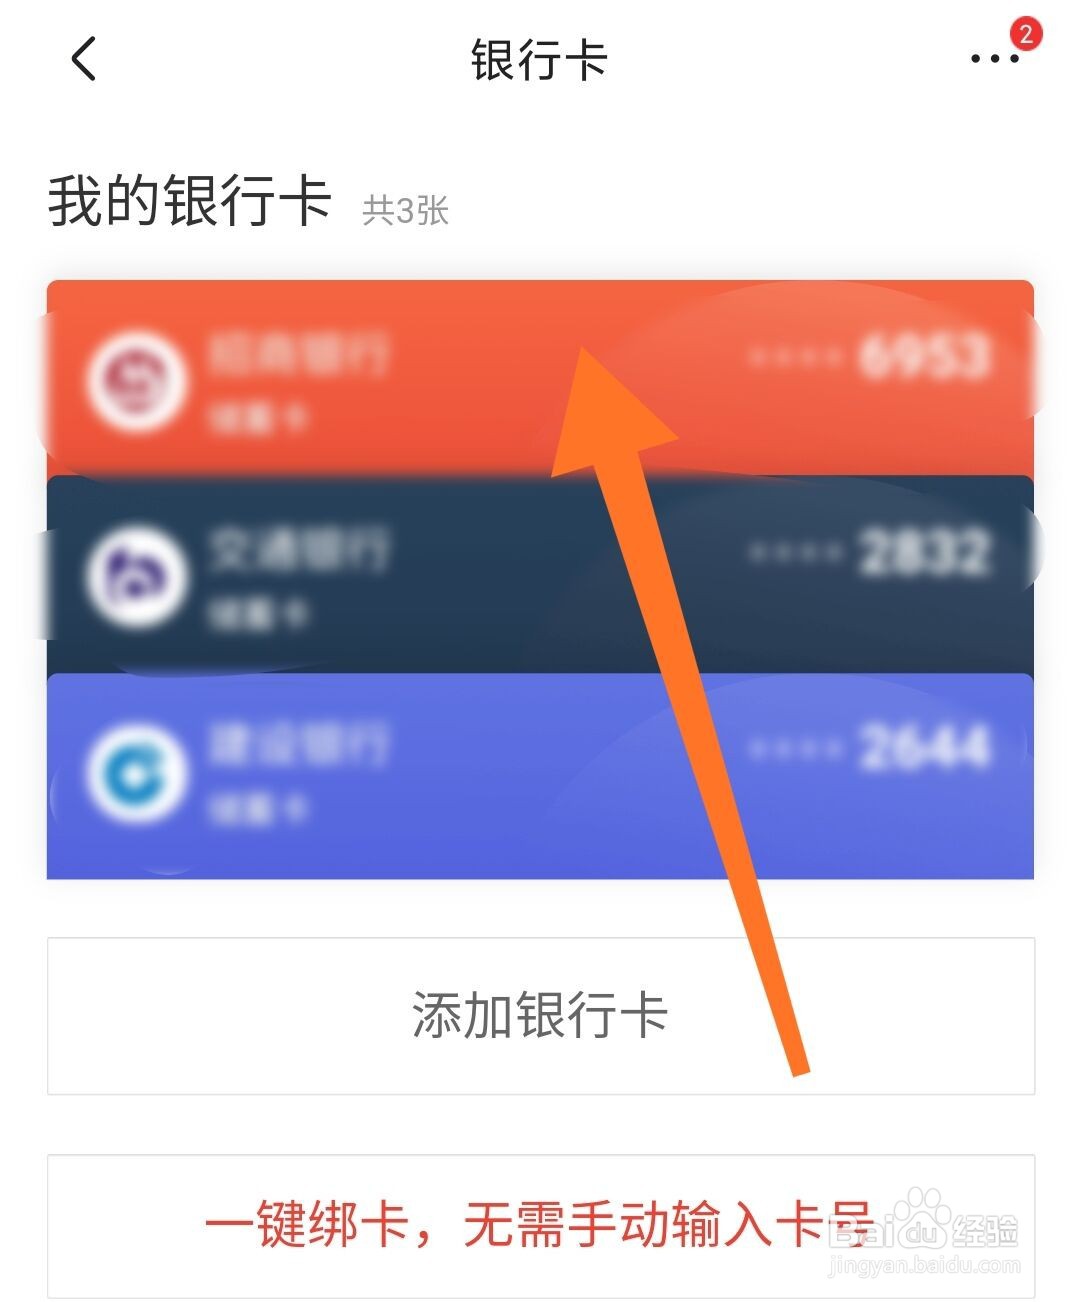Tap the bank name text on the orange card
The height and width of the screenshot is (1302, 1080).
[298, 354]
